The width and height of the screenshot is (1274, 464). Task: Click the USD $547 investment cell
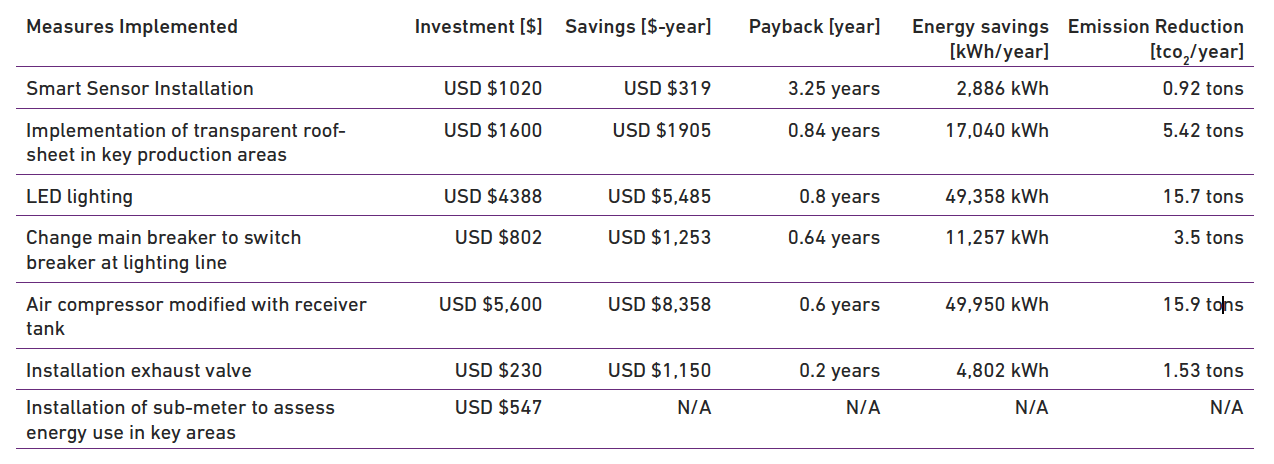498,407
